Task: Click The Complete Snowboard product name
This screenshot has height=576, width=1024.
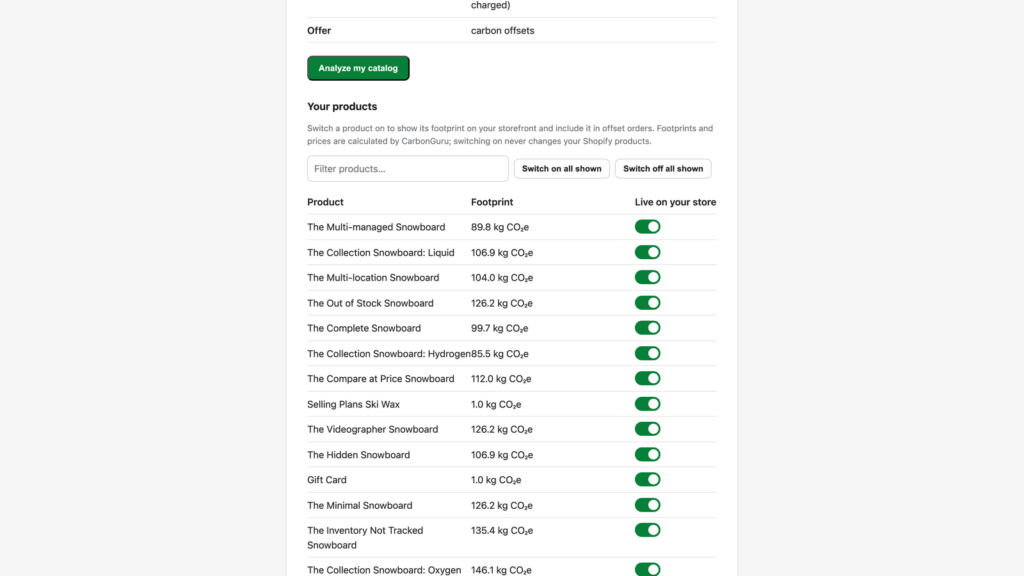Action: point(364,328)
